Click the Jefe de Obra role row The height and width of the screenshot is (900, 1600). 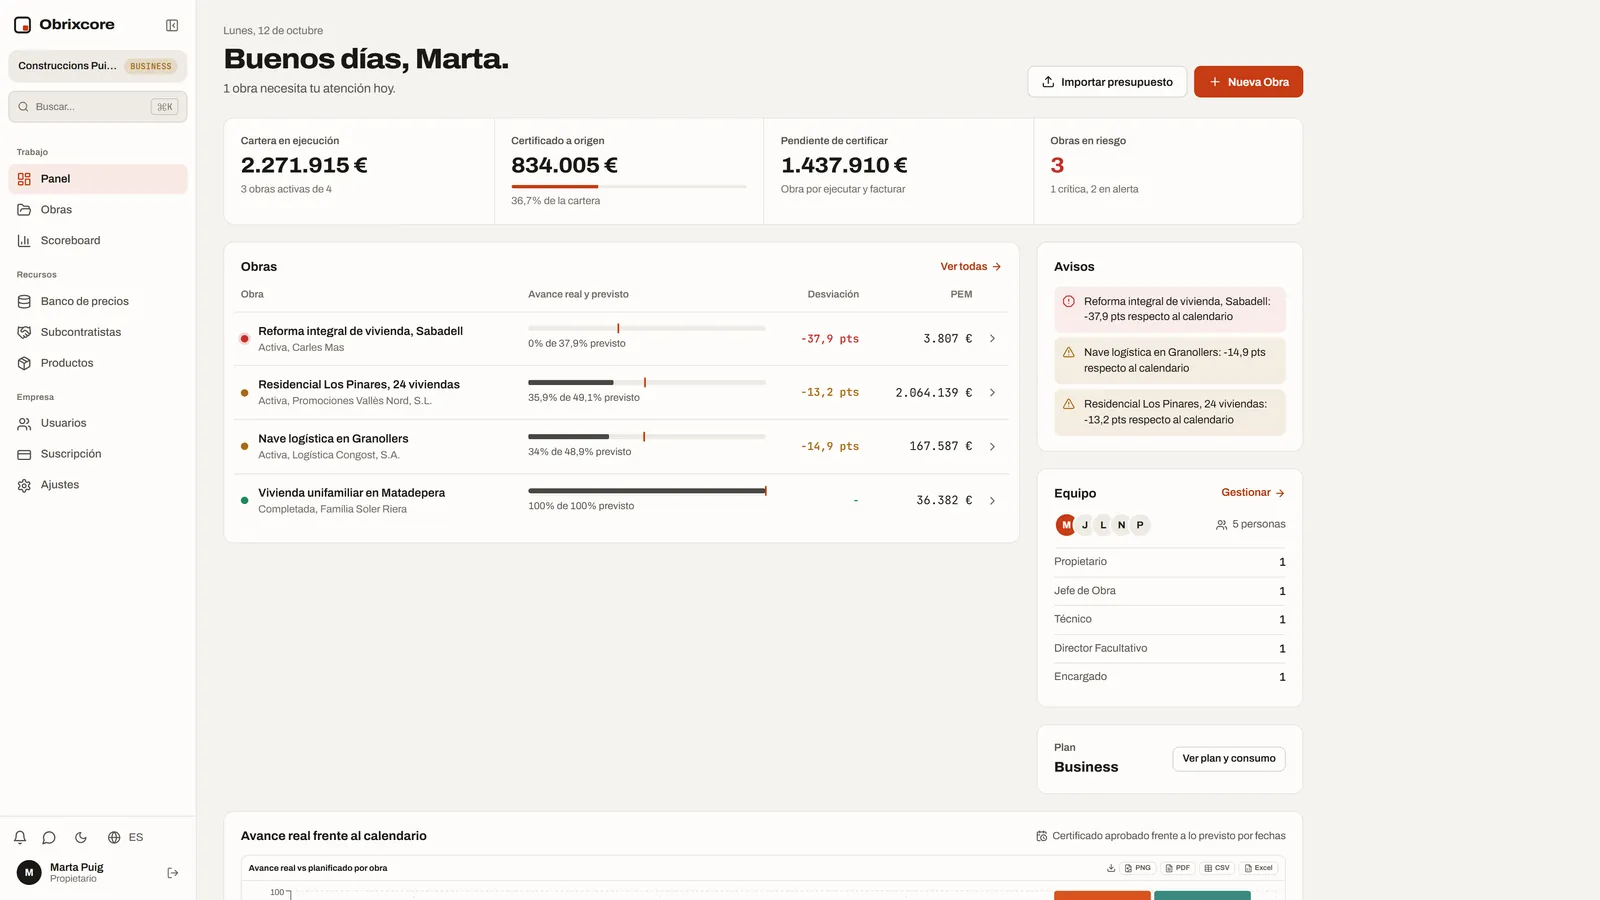tap(1169, 591)
